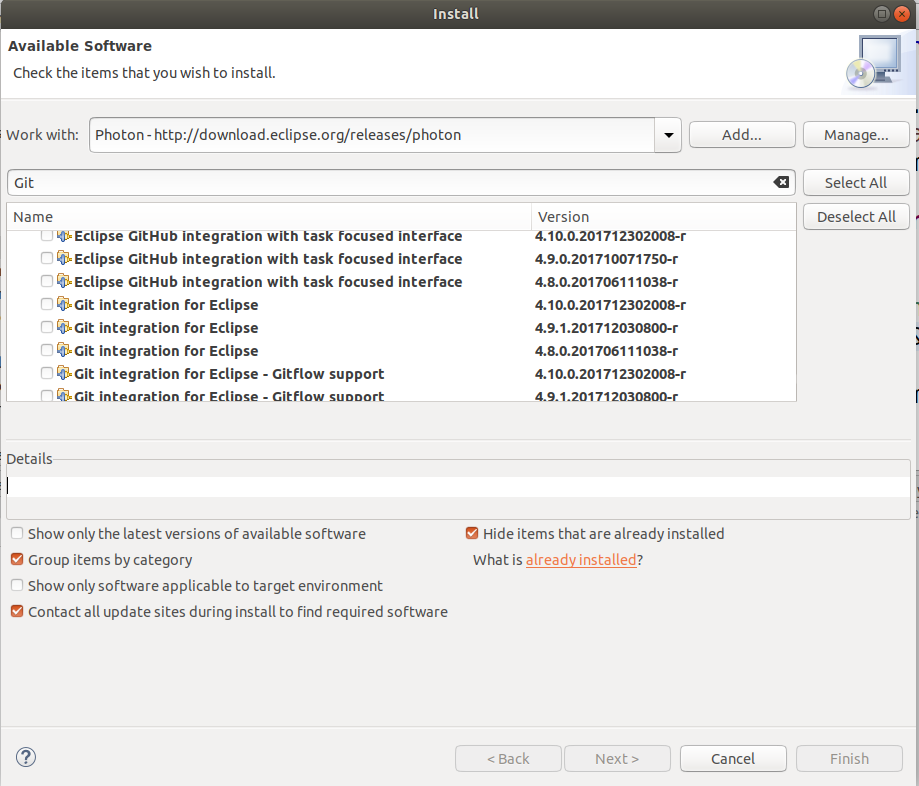Viewport: 919px width, 786px height.
Task: Check Git integration for Eclipse 4.8.0
Action: (x=47, y=350)
